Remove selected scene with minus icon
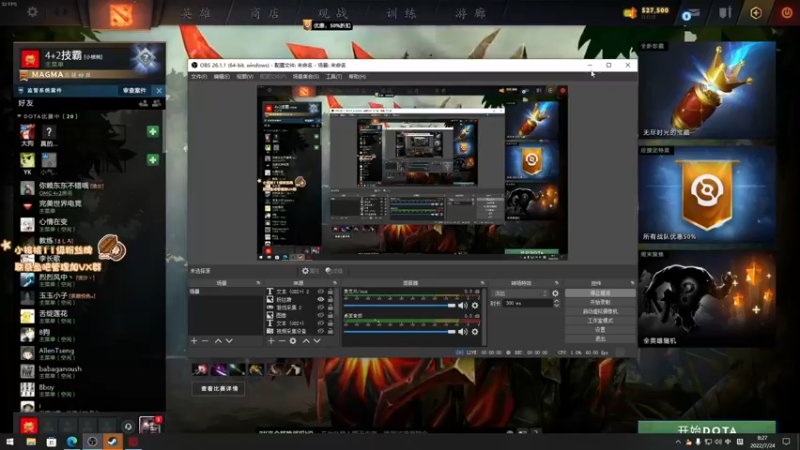This screenshot has width=800, height=450. click(205, 340)
